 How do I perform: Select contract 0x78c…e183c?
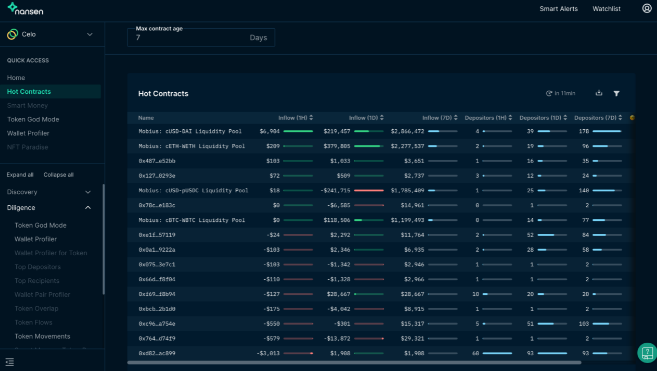point(157,205)
